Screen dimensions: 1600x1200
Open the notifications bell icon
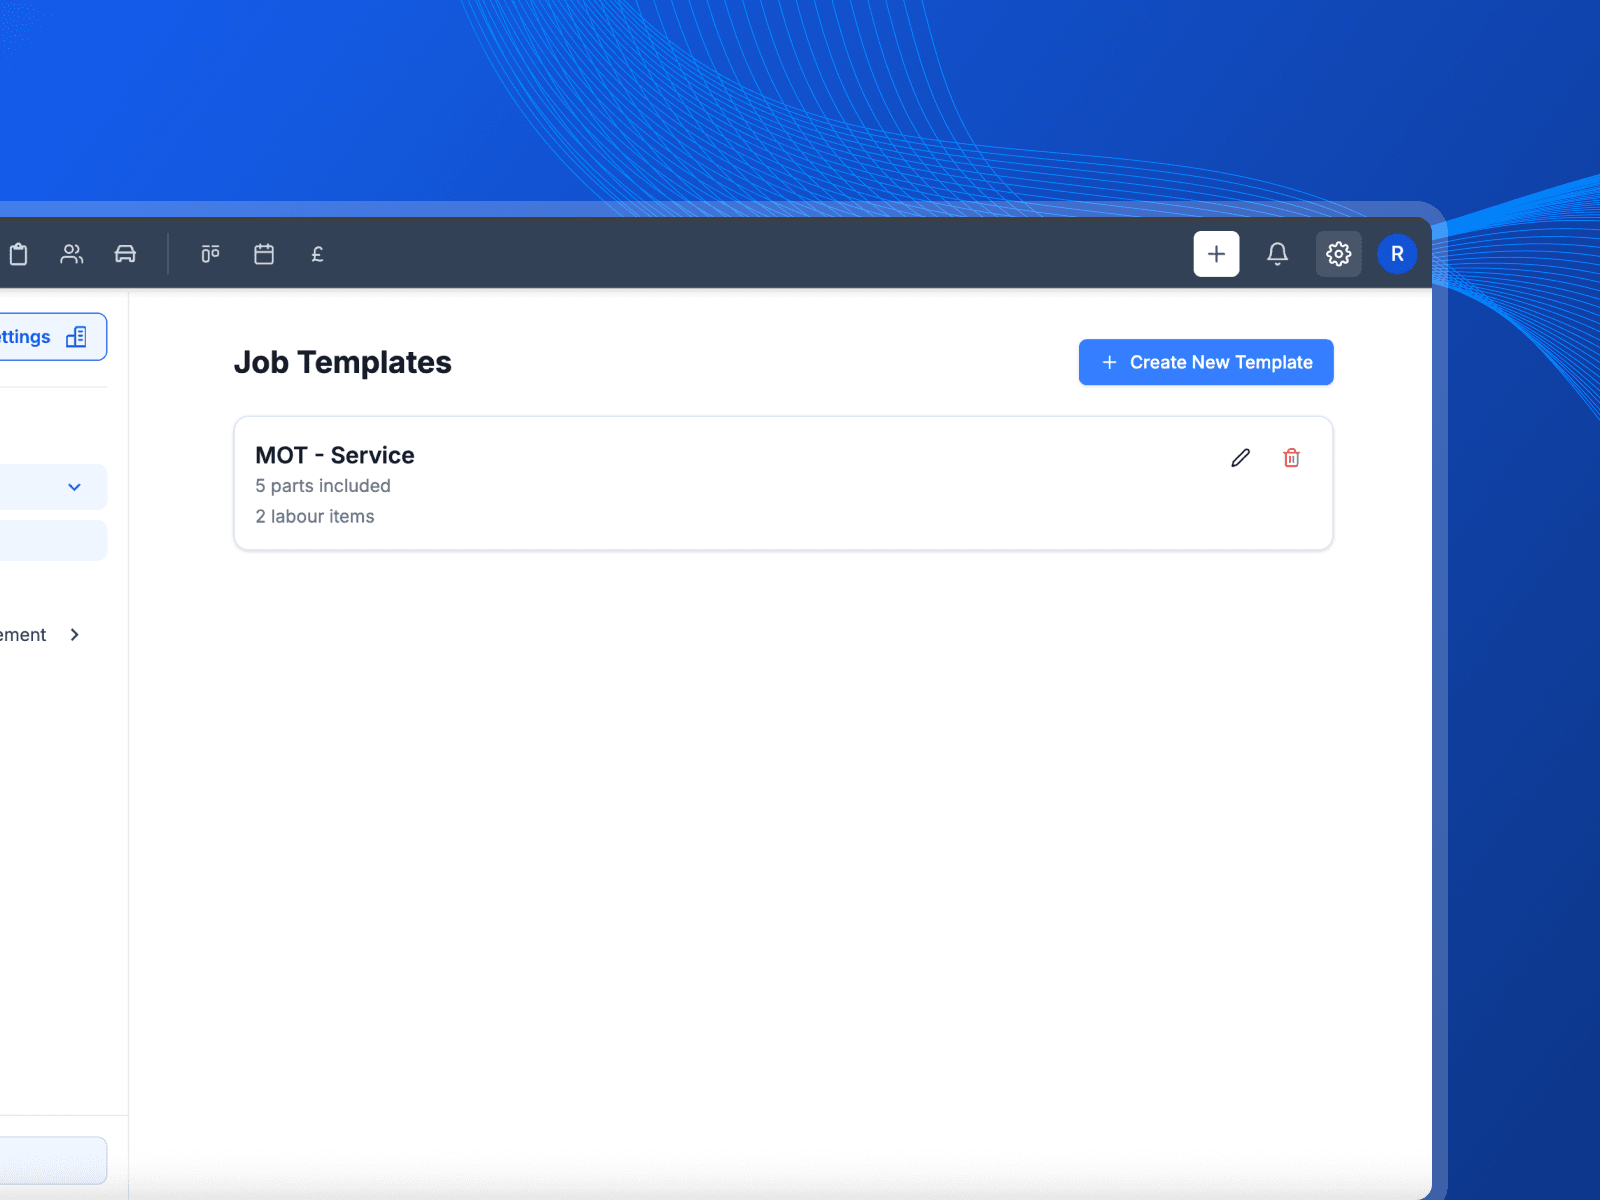tap(1277, 254)
